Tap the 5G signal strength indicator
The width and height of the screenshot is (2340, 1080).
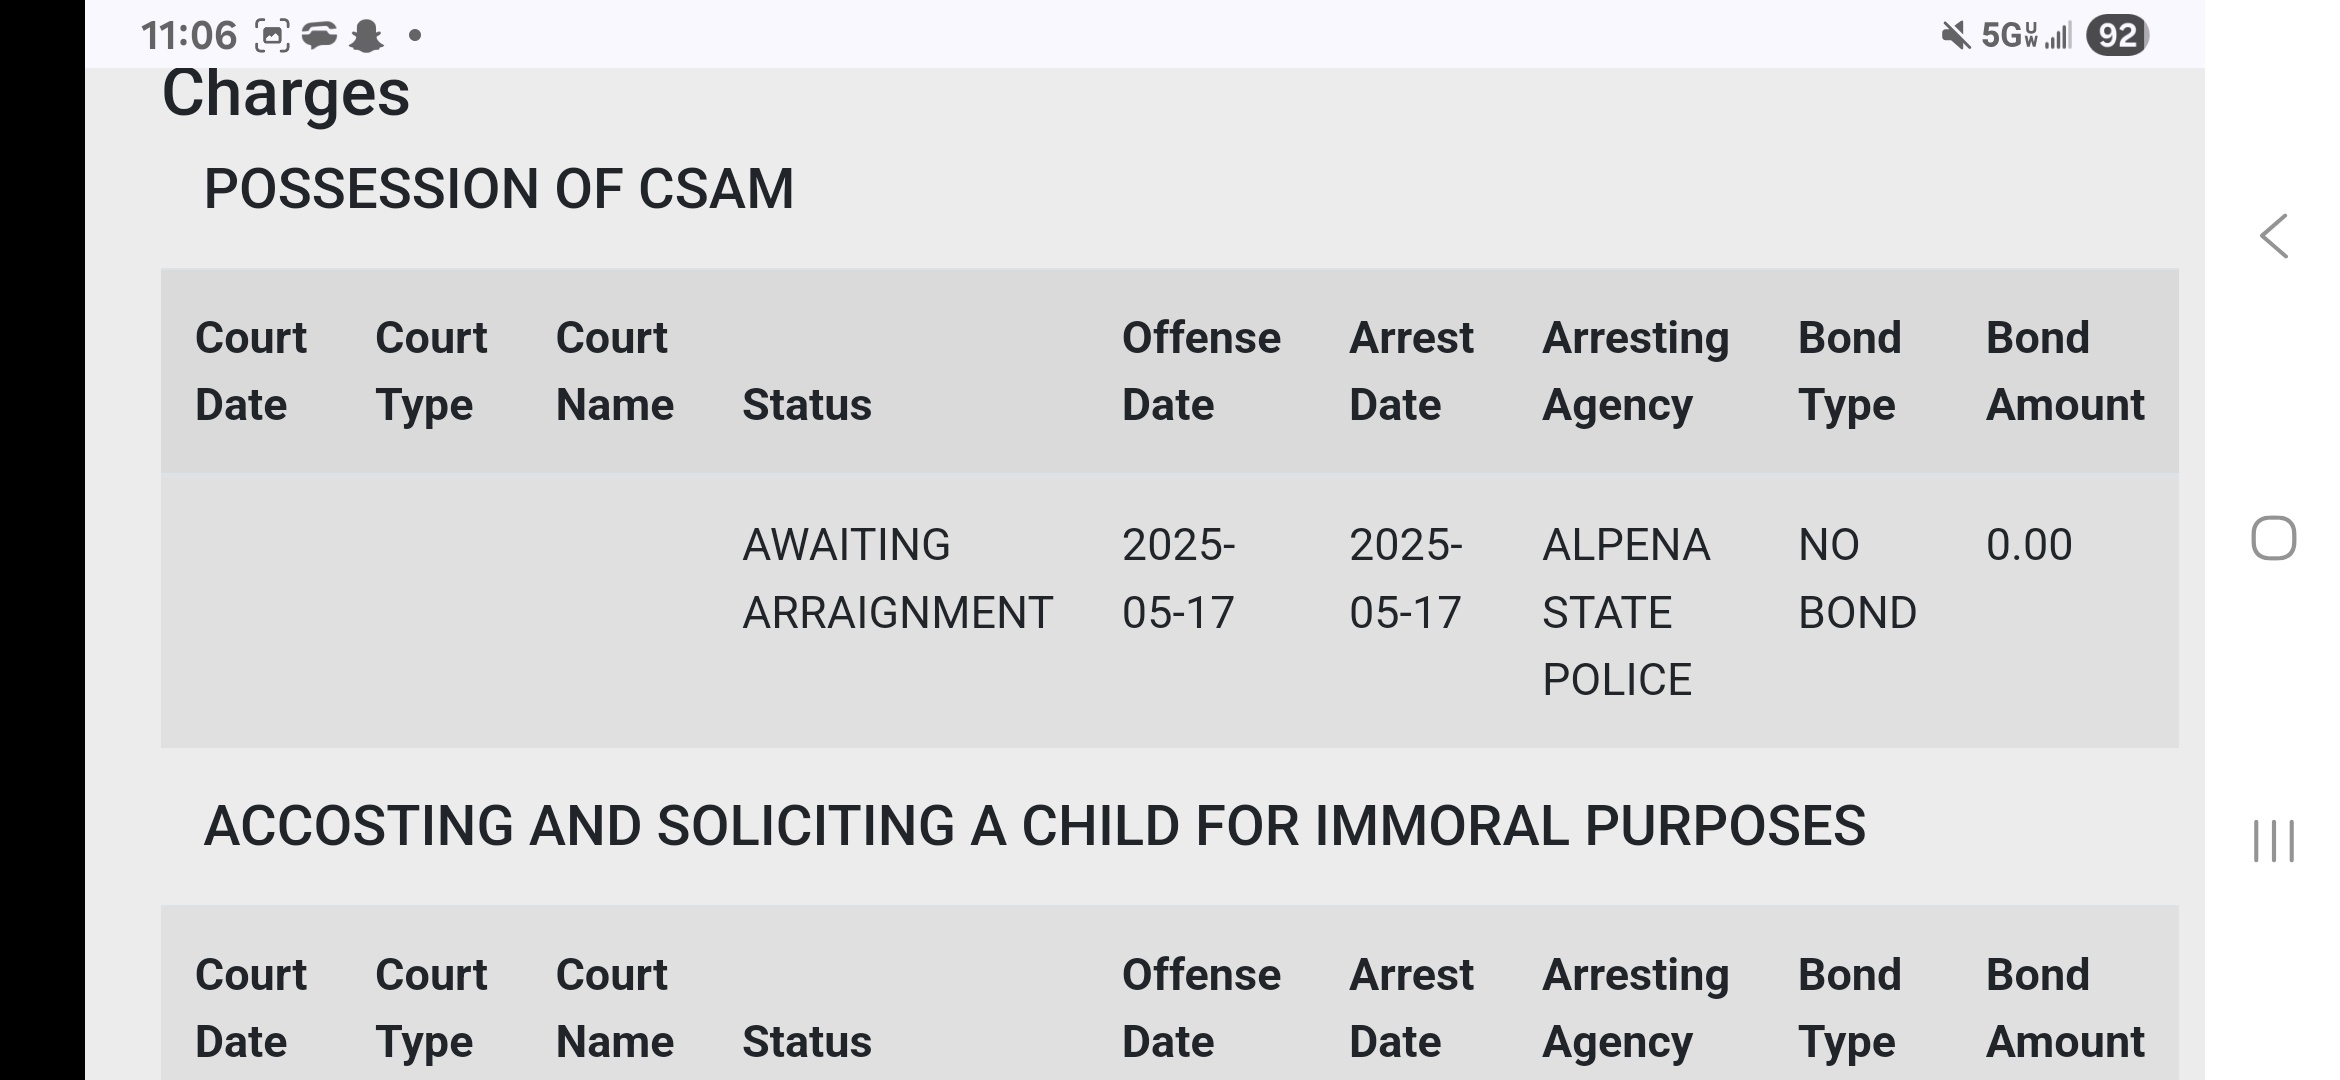pos(2025,36)
